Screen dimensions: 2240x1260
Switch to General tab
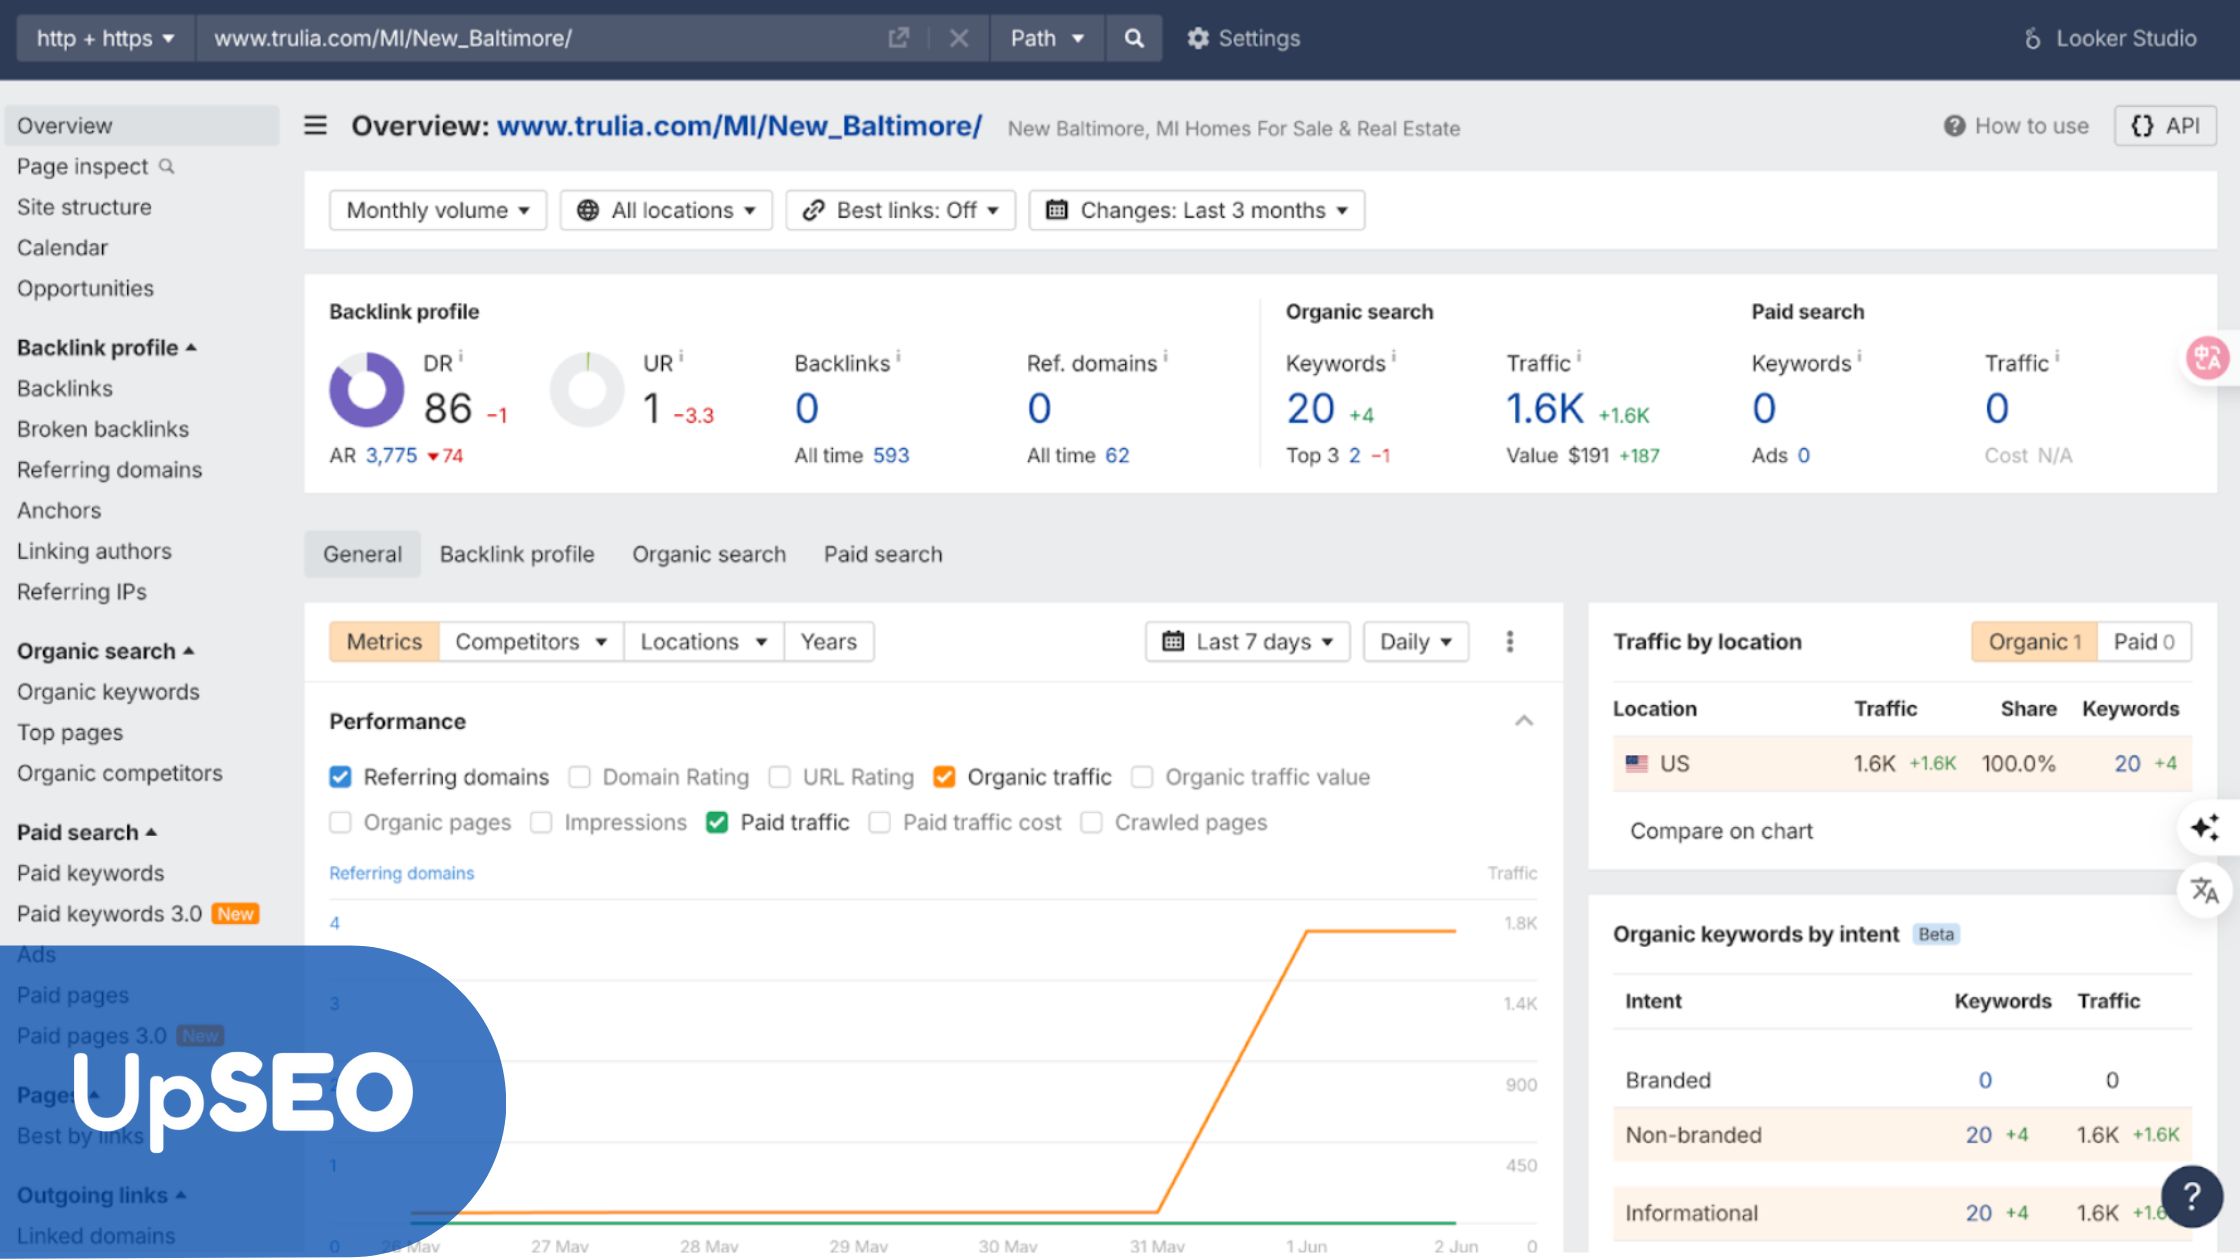[362, 554]
